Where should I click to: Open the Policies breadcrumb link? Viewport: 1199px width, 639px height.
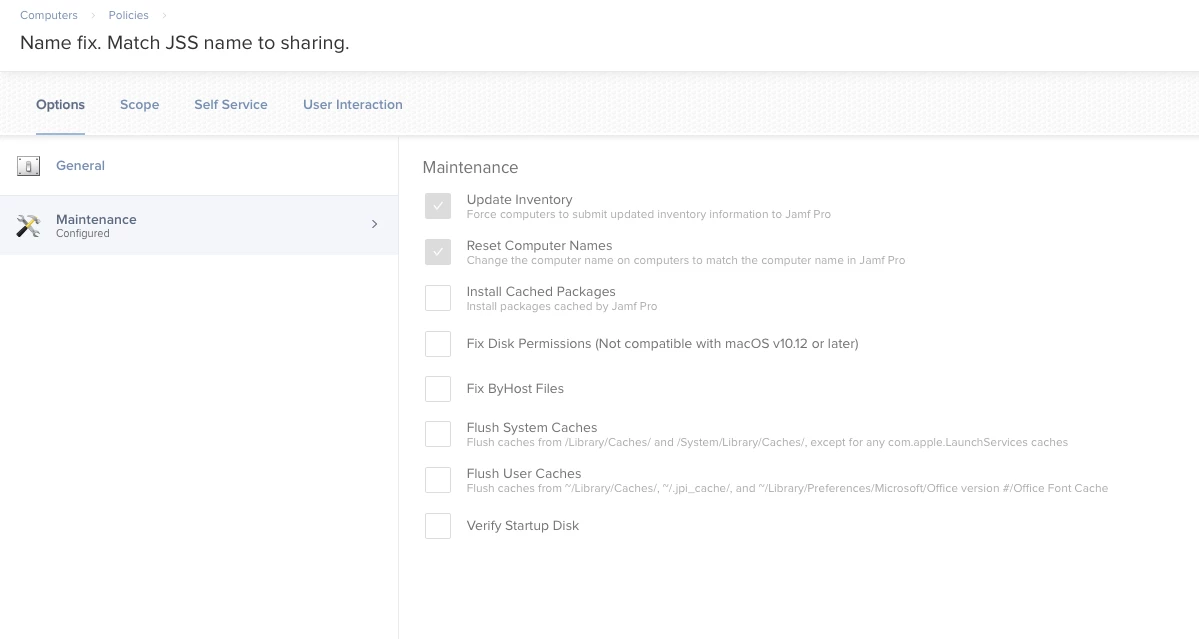tap(129, 15)
